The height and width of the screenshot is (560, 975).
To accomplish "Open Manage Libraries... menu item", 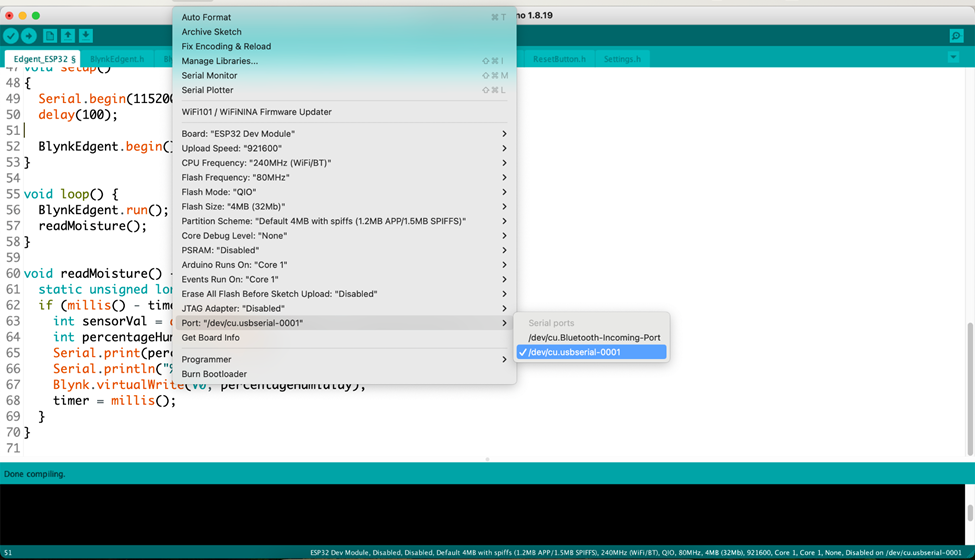I will tap(344, 61).
